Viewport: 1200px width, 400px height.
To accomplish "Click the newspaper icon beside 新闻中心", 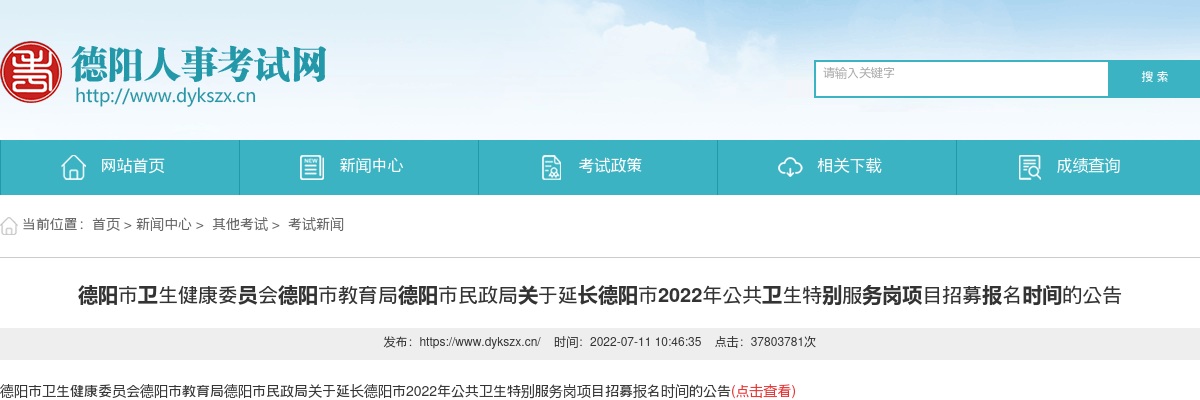I will pyautogui.click(x=312, y=167).
